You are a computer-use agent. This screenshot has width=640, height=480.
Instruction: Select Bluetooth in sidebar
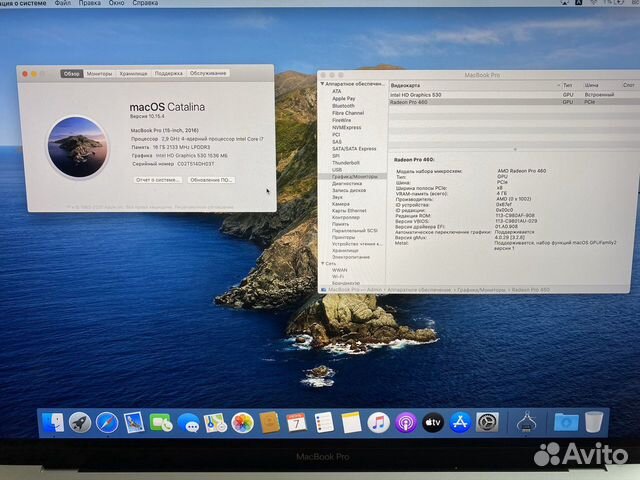point(343,106)
